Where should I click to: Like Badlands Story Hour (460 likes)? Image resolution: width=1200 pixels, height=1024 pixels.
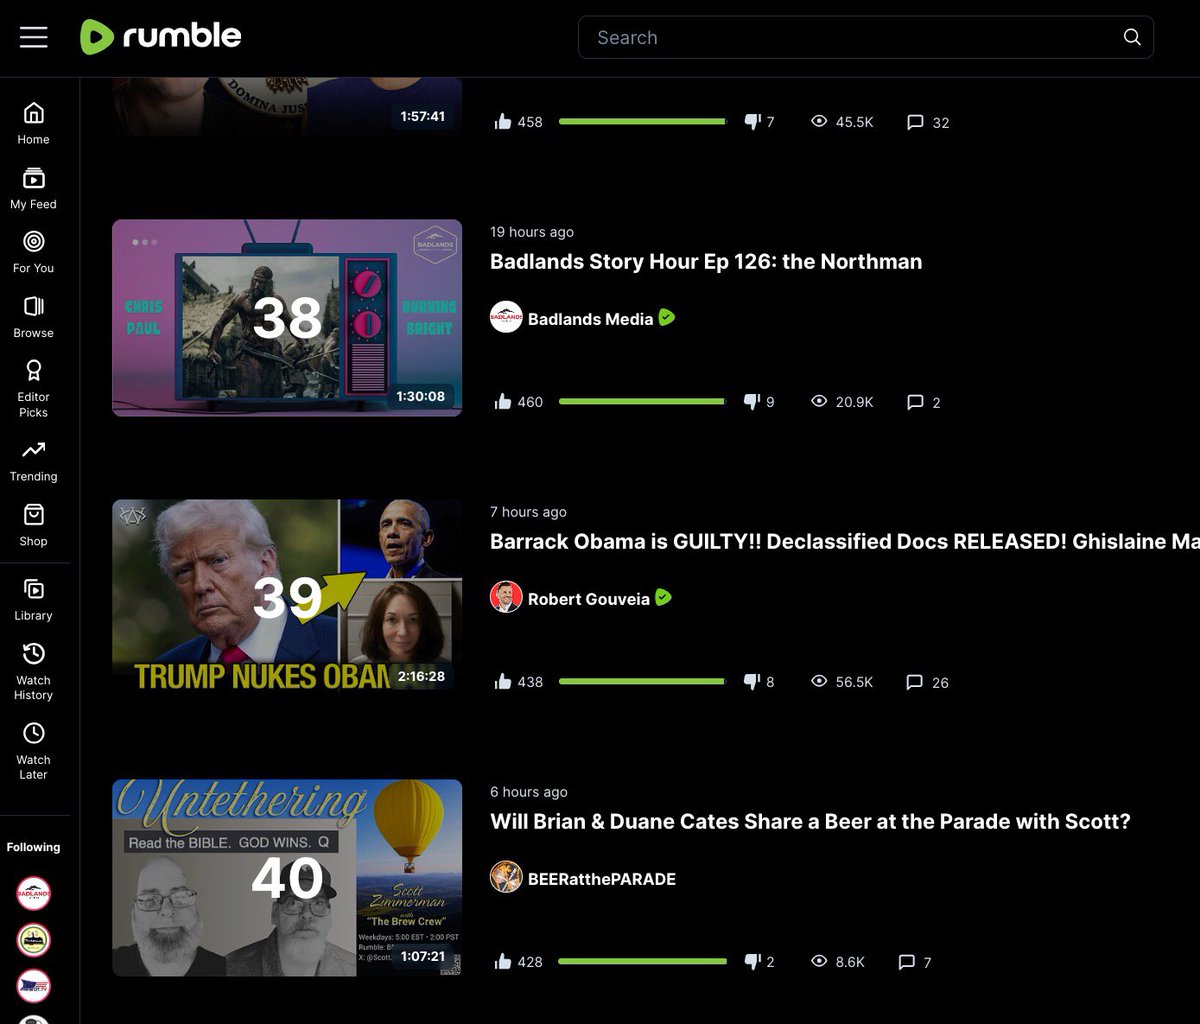click(503, 402)
